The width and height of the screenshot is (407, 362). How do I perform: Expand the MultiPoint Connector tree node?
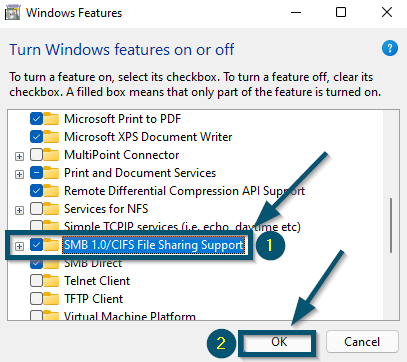(x=19, y=156)
